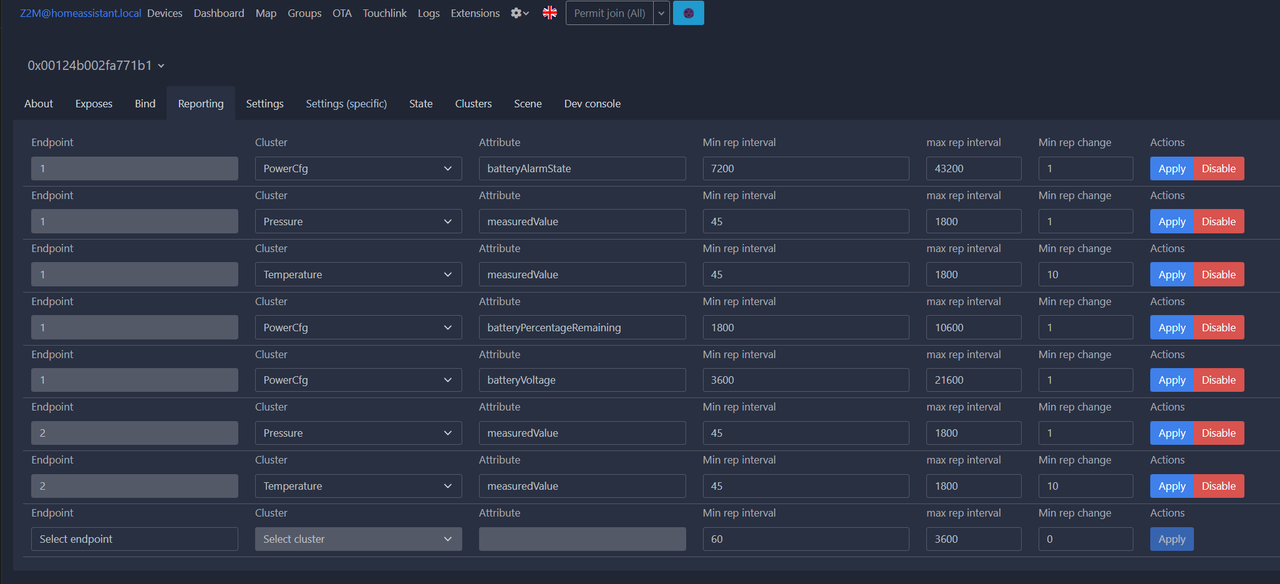Screen dimensions: 1280x584
Task: Switch to the Bind tab
Action: pos(145,103)
